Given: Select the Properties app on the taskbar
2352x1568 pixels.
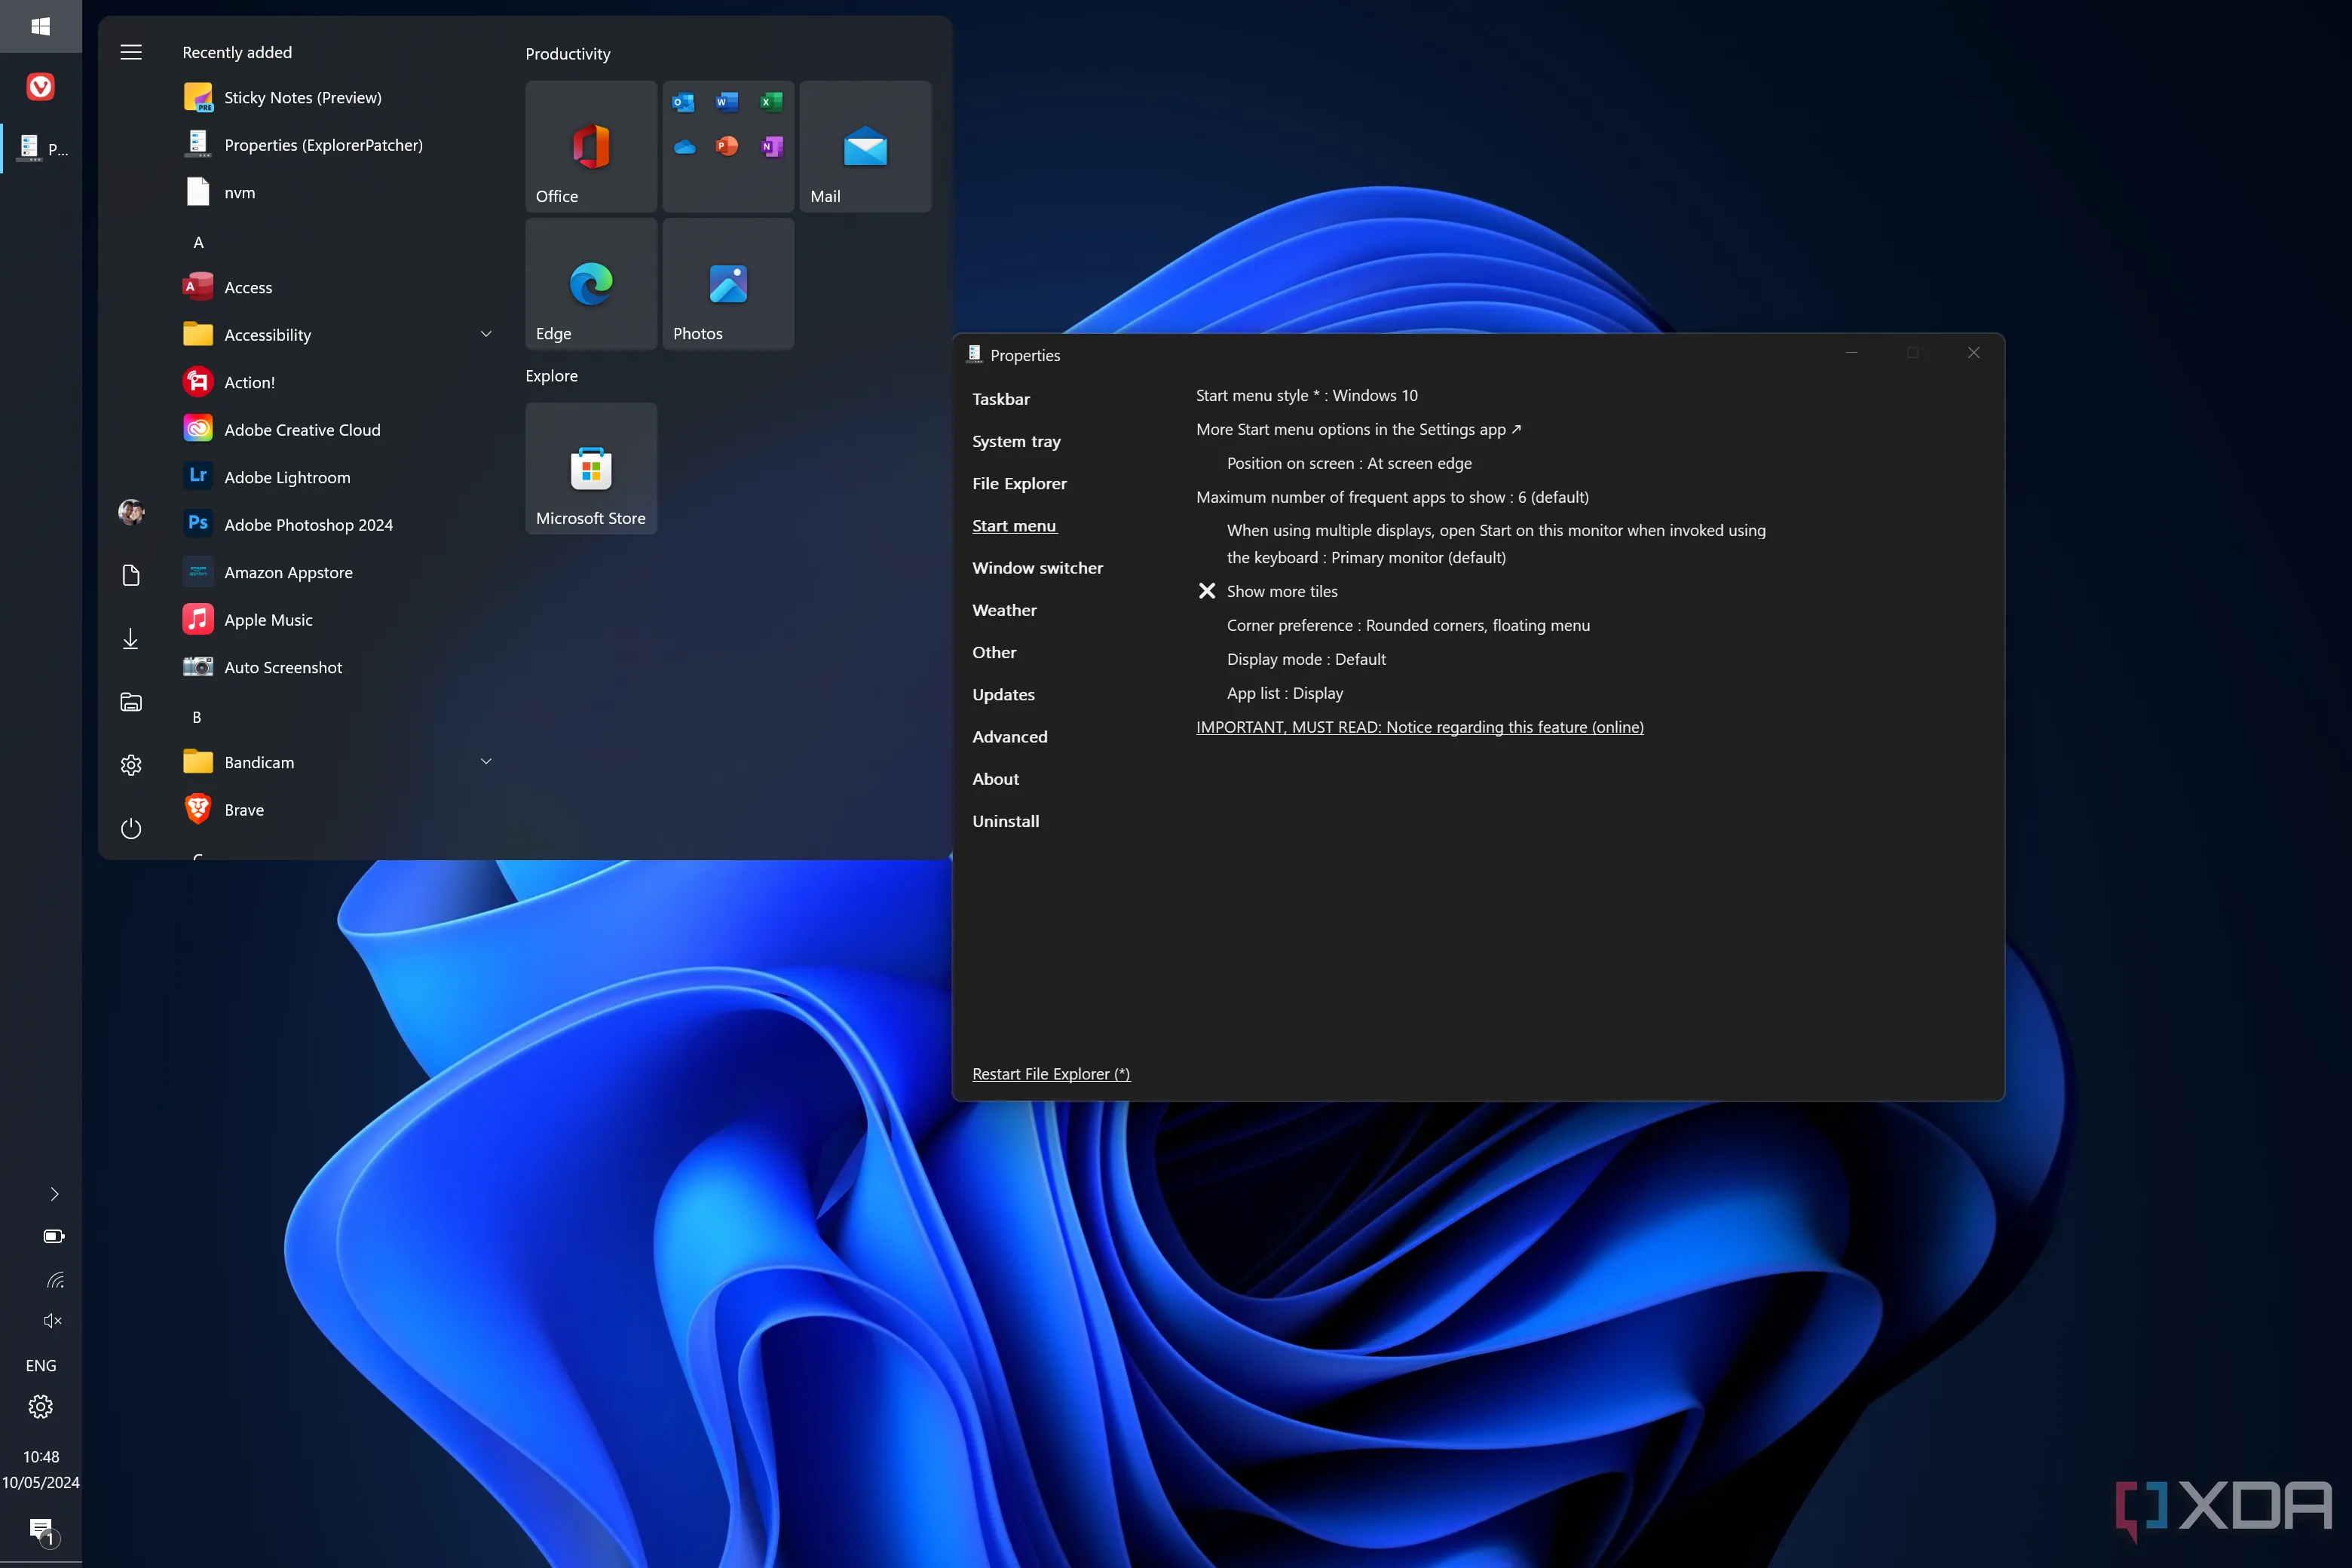Looking at the screenshot, I should [x=42, y=149].
